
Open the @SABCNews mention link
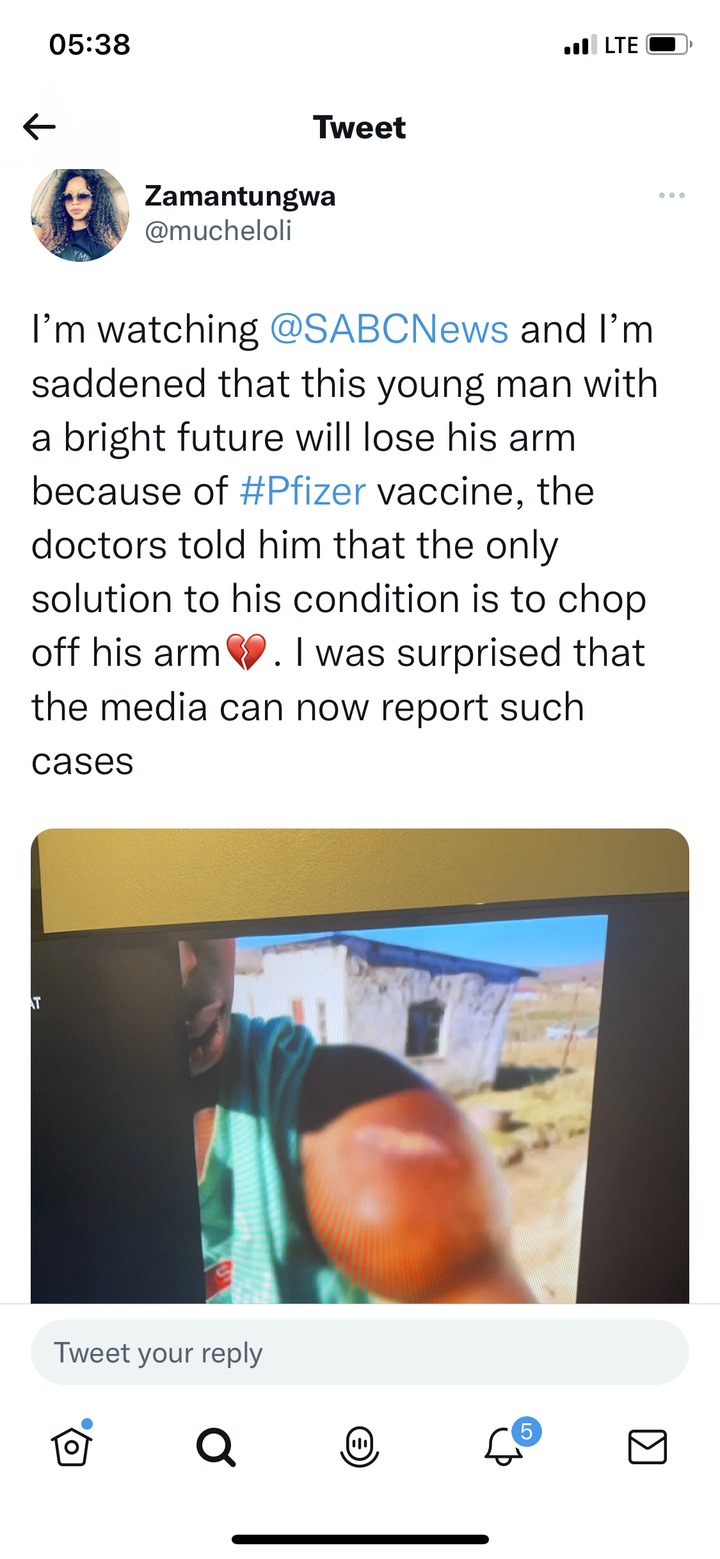[389, 329]
